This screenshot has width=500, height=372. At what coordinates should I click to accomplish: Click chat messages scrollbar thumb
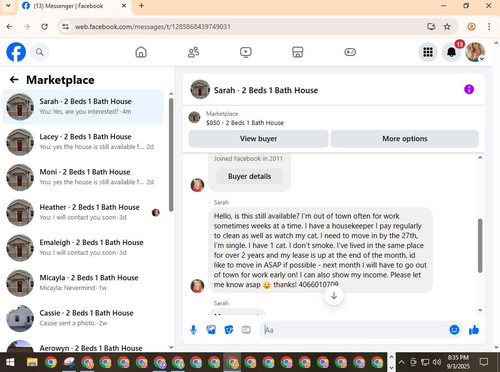[480, 246]
